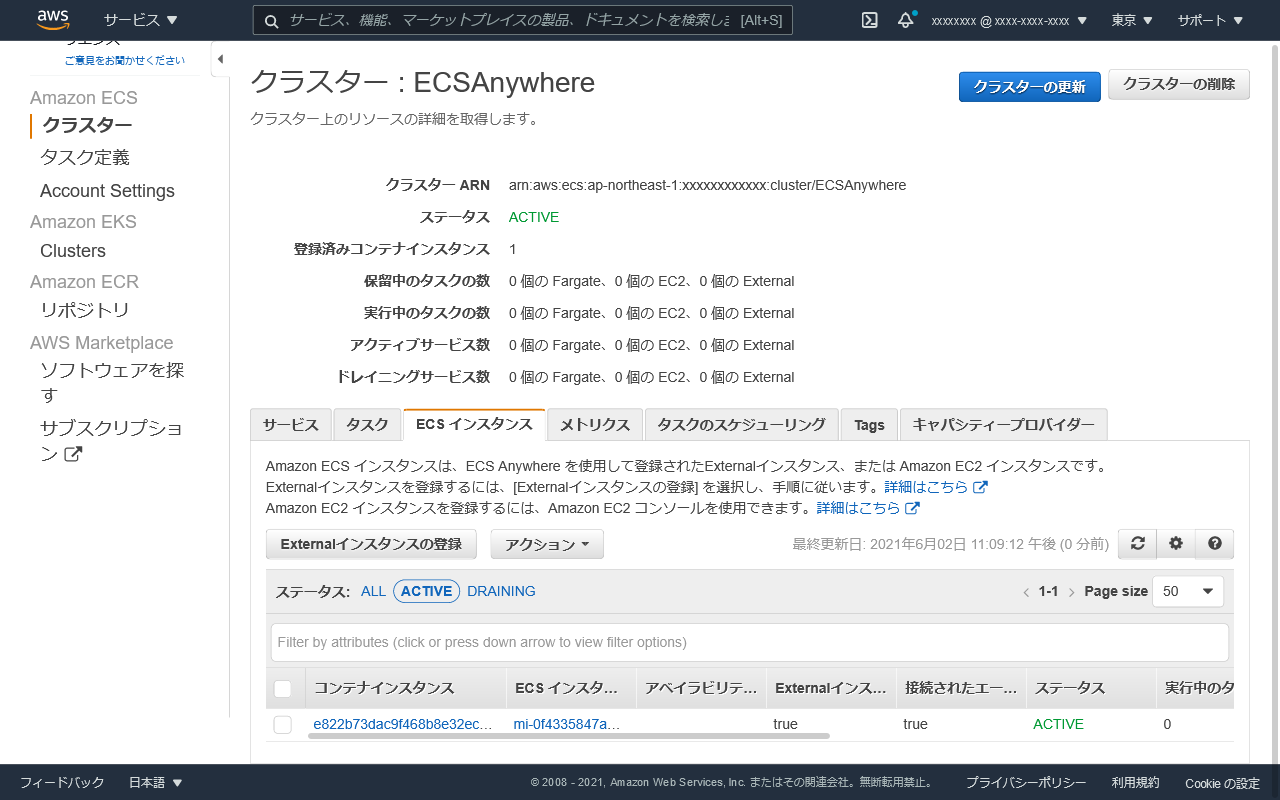The image size is (1280, 800).
Task: Open the Page size 50 dropdown
Action: (x=1188, y=591)
